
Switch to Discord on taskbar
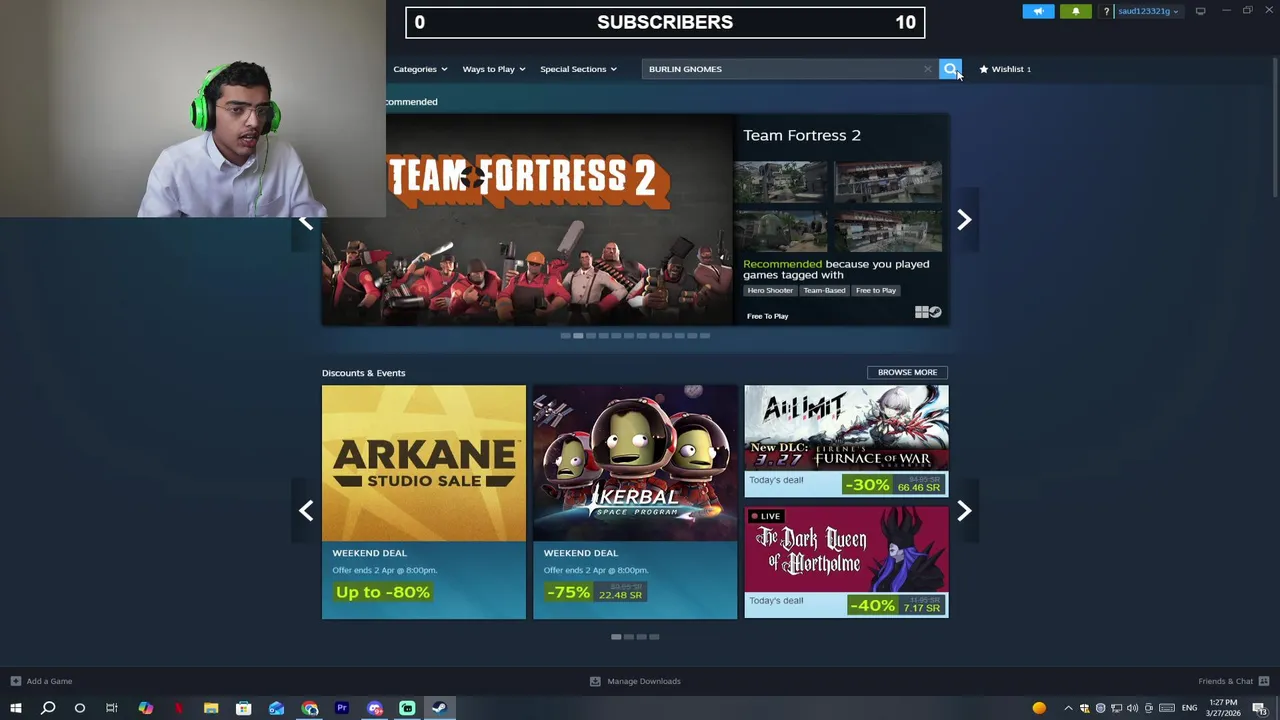[x=375, y=708]
